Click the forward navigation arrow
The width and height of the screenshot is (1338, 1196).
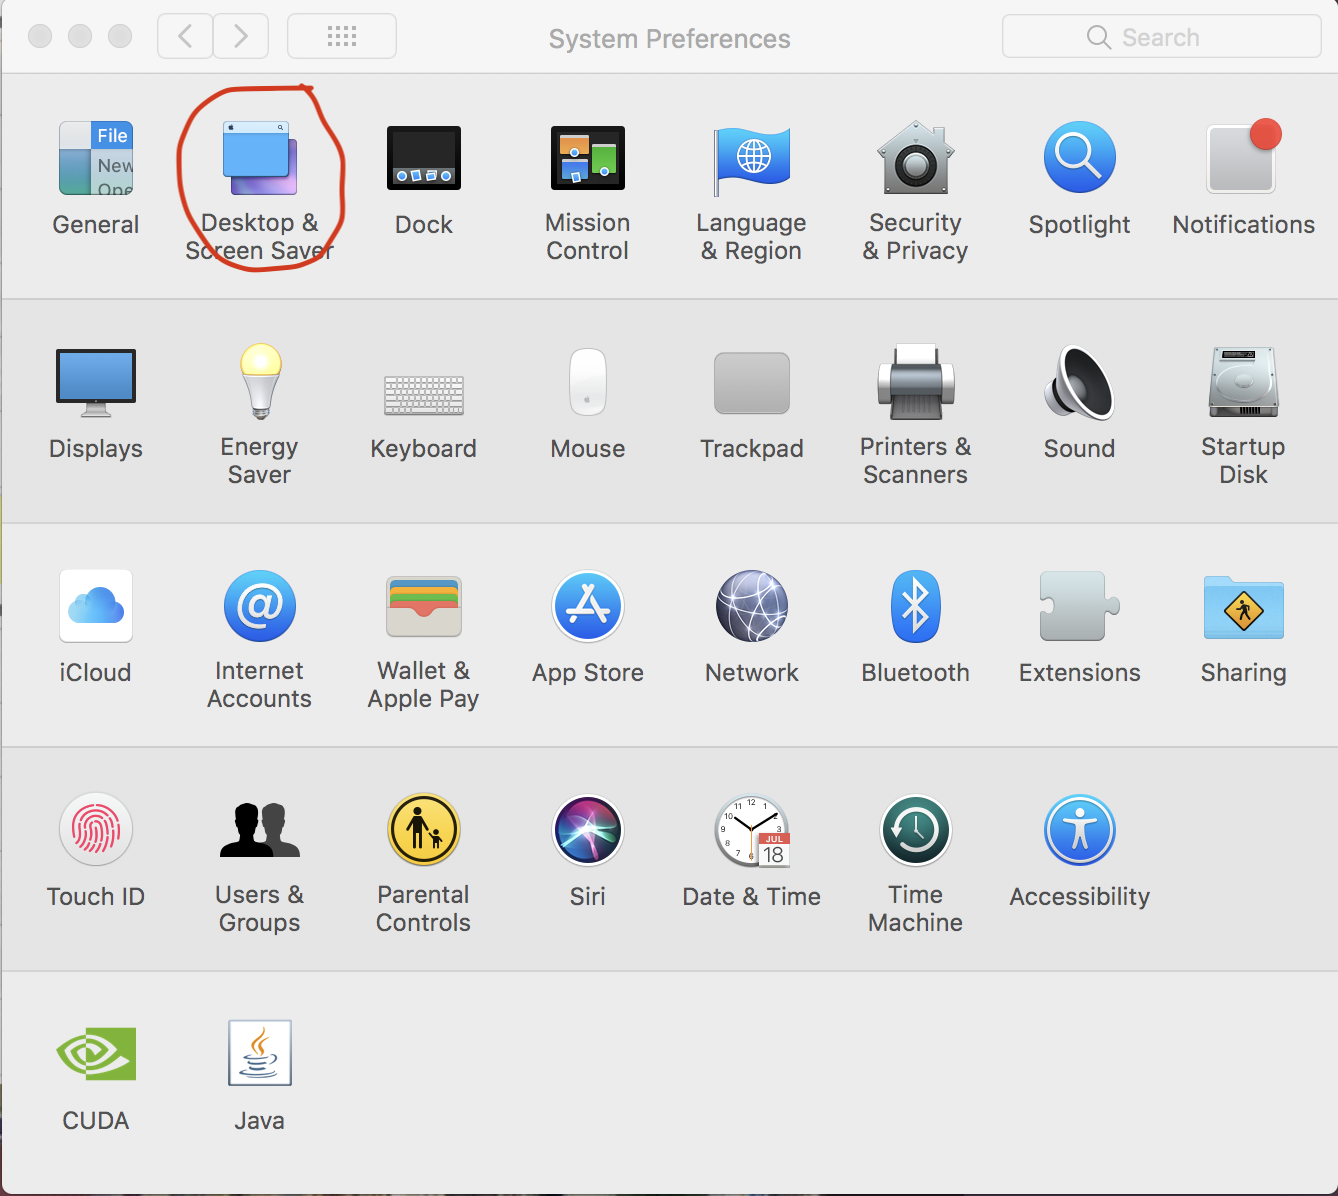coord(241,37)
